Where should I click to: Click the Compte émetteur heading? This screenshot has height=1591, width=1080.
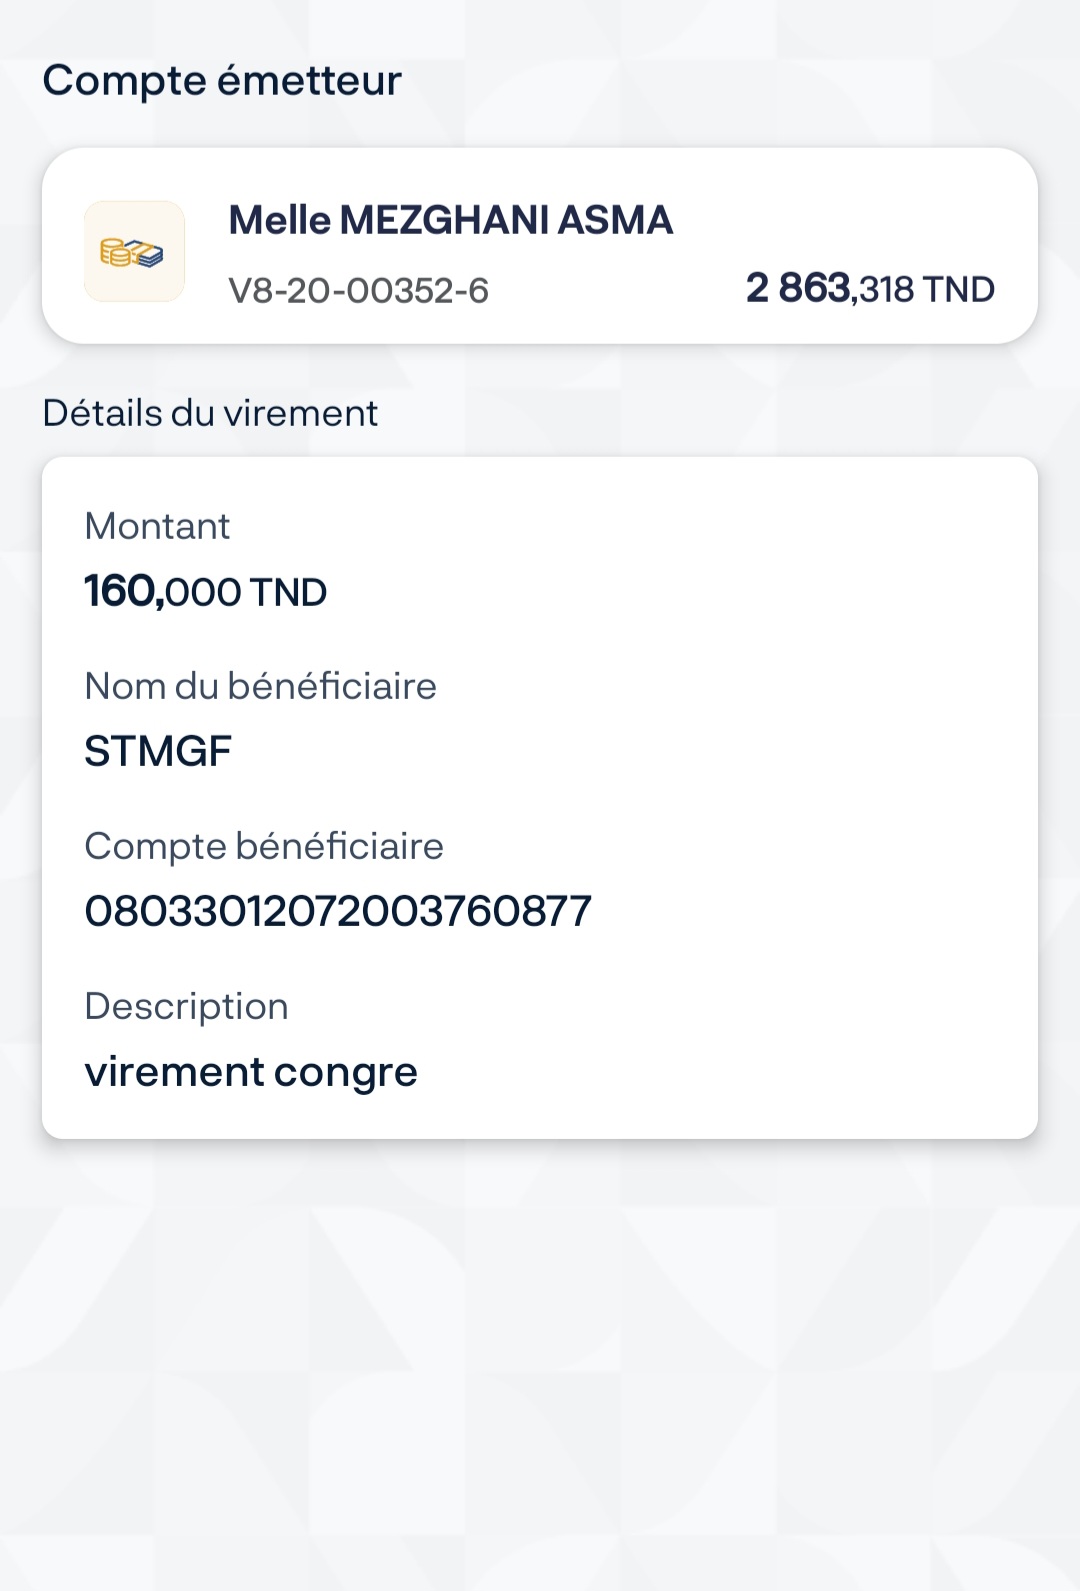click(x=222, y=81)
